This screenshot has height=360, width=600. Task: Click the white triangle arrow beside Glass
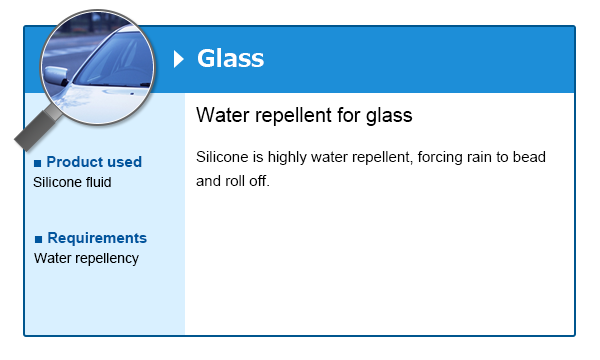click(x=178, y=59)
